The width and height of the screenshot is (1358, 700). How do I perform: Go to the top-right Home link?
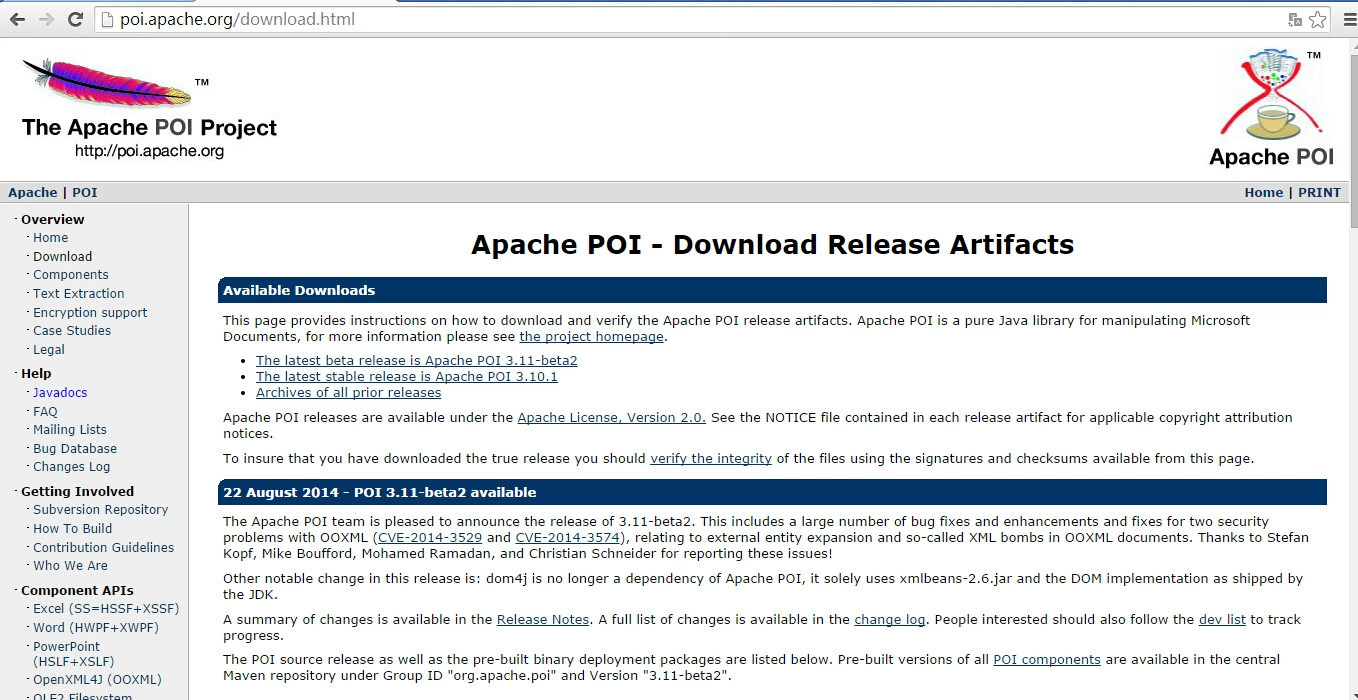[1263, 192]
